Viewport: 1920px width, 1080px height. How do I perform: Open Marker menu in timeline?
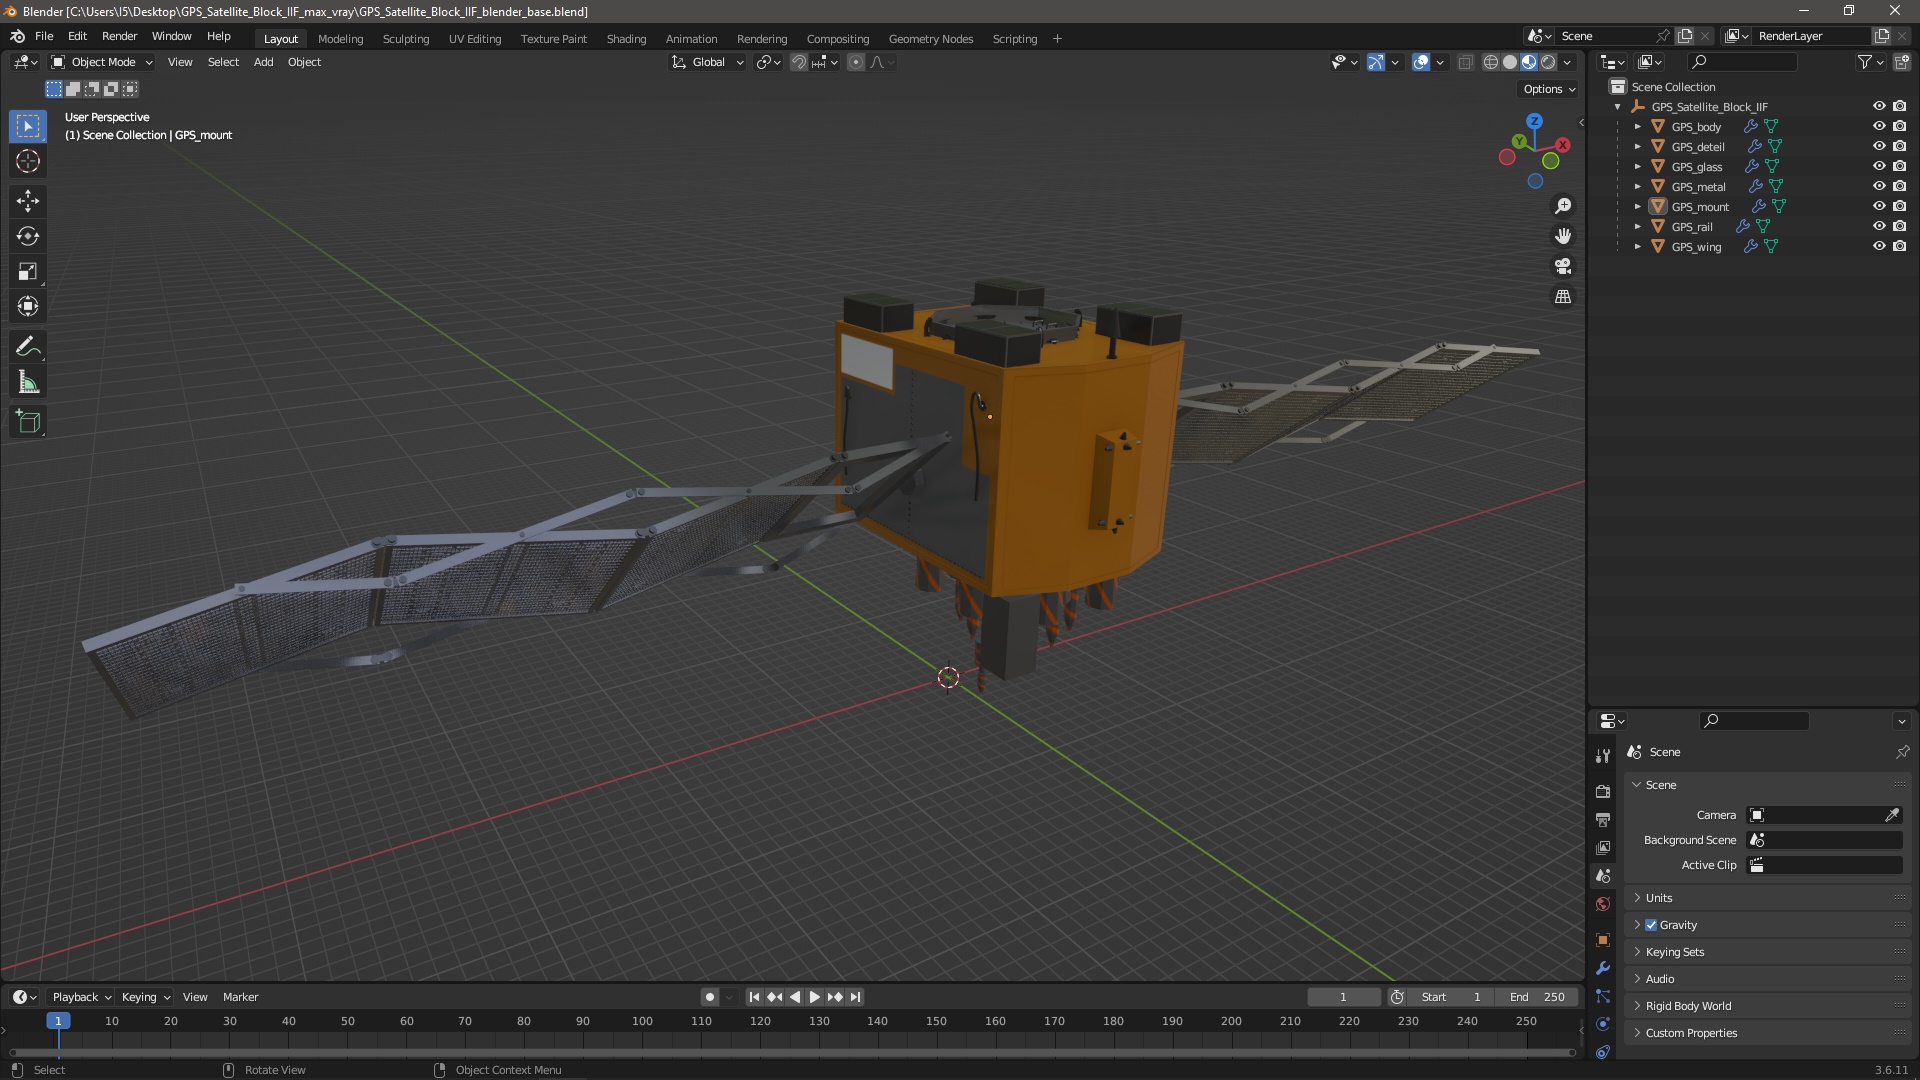click(x=240, y=997)
